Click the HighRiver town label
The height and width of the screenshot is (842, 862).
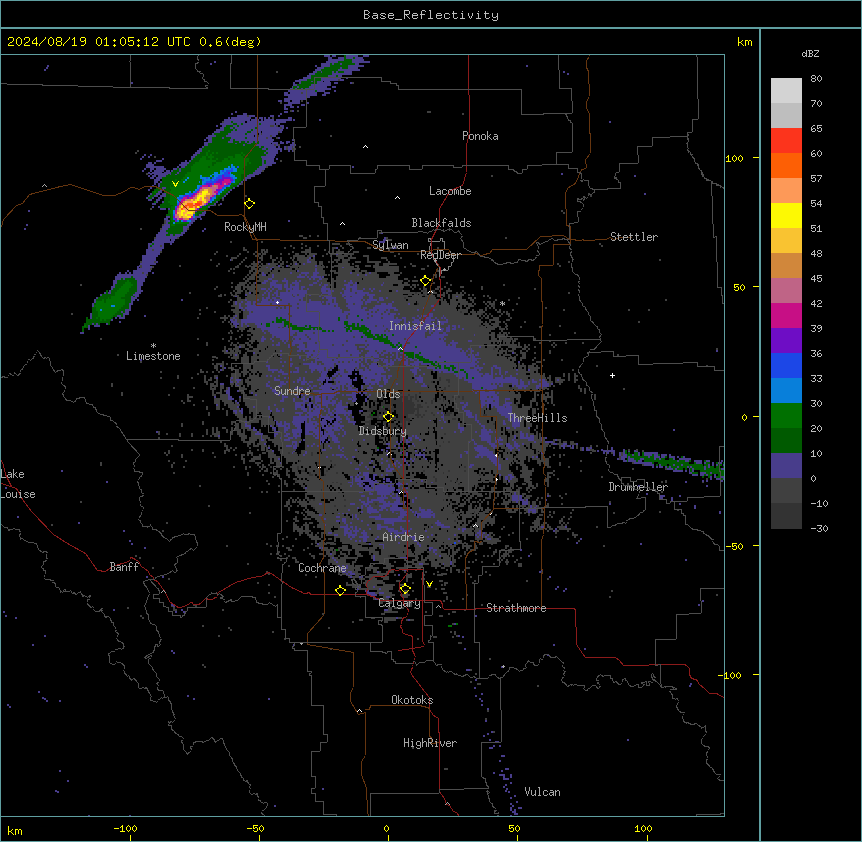click(430, 743)
